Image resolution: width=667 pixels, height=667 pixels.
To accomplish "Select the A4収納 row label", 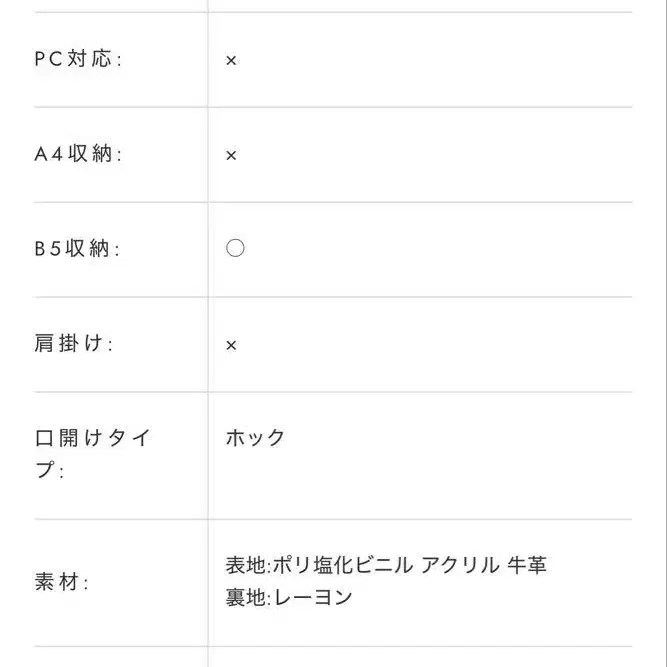I will pos(78,154).
